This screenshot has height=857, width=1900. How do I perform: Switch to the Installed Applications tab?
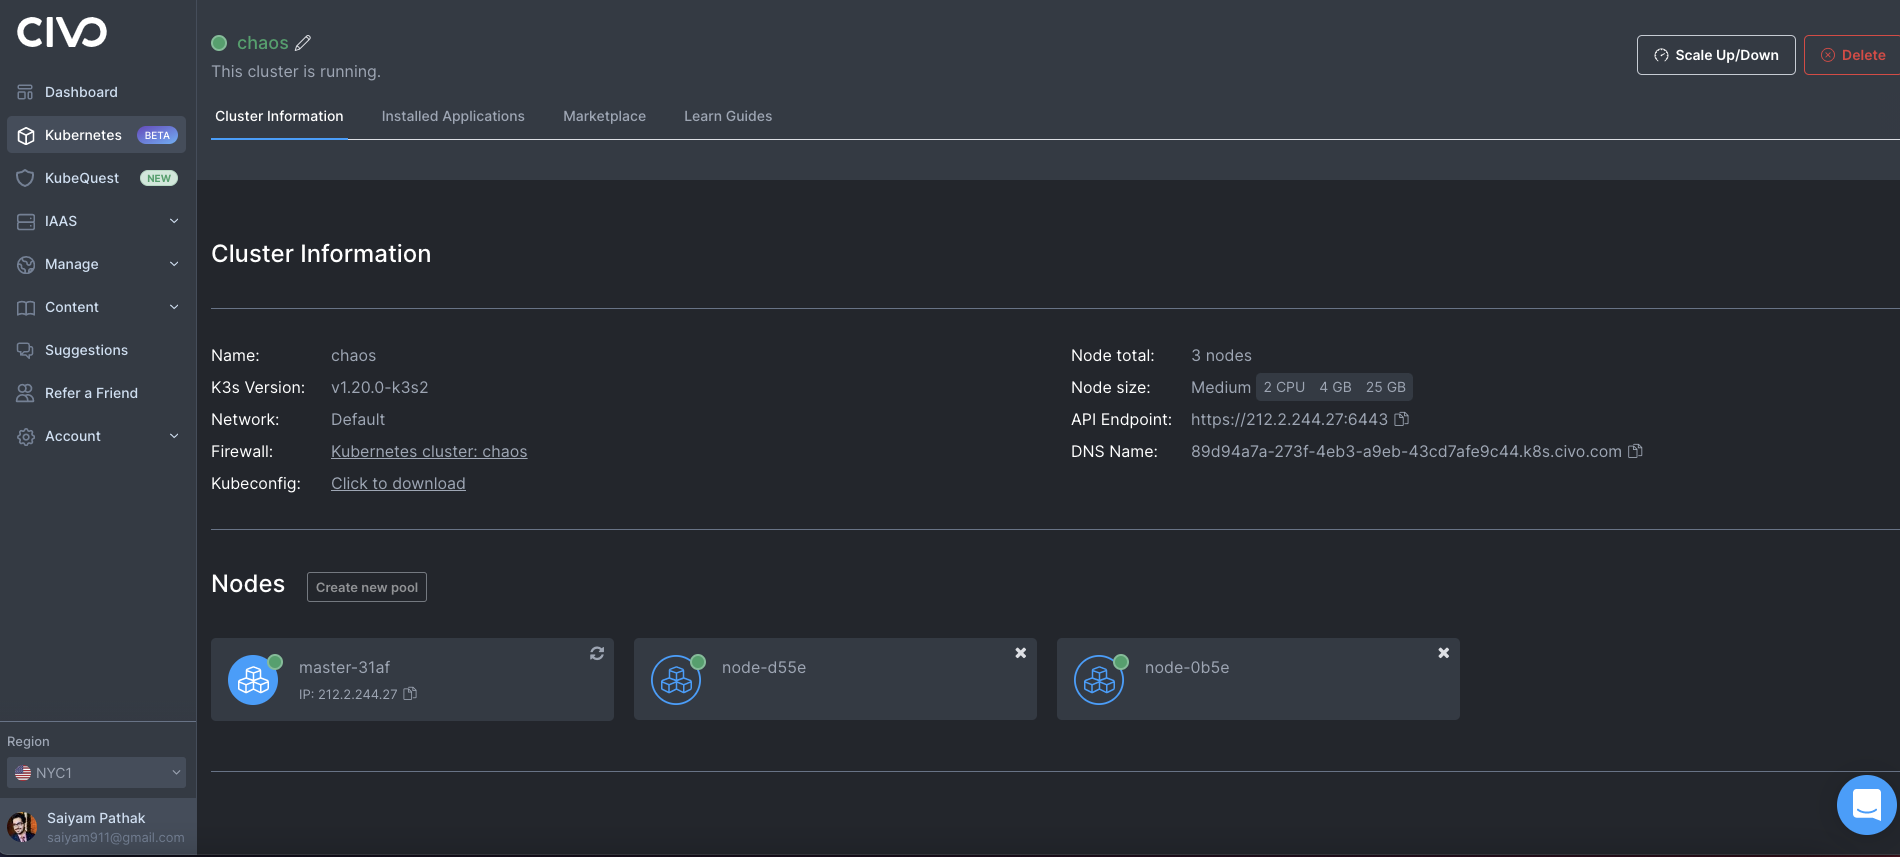(453, 116)
